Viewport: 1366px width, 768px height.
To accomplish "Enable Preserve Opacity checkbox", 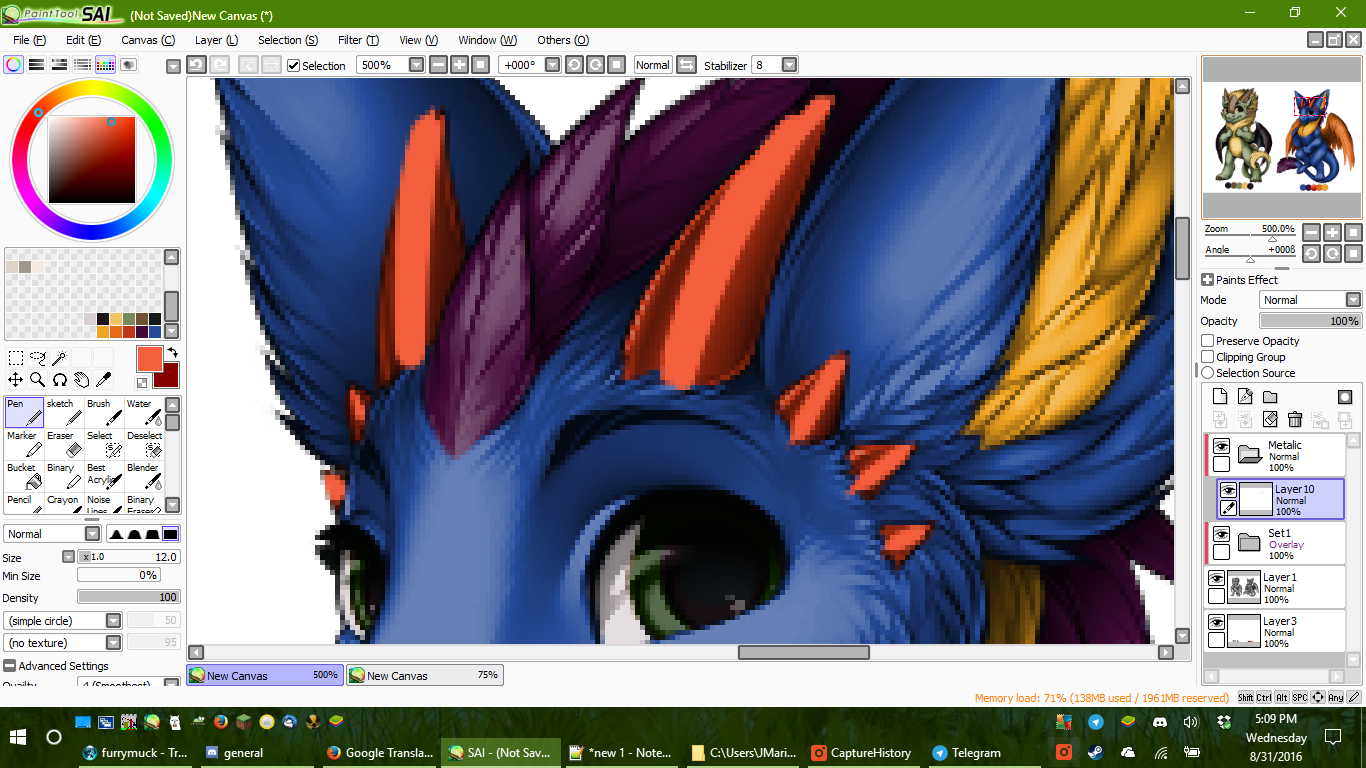I will tap(1208, 341).
